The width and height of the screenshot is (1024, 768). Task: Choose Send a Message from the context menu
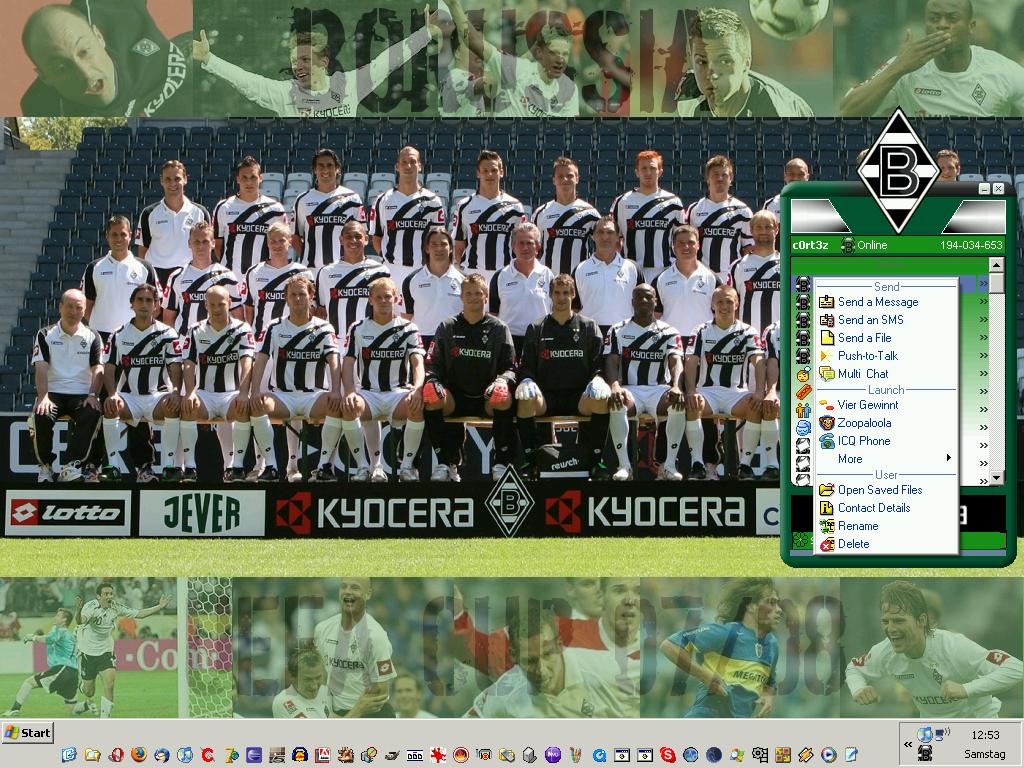(886, 302)
